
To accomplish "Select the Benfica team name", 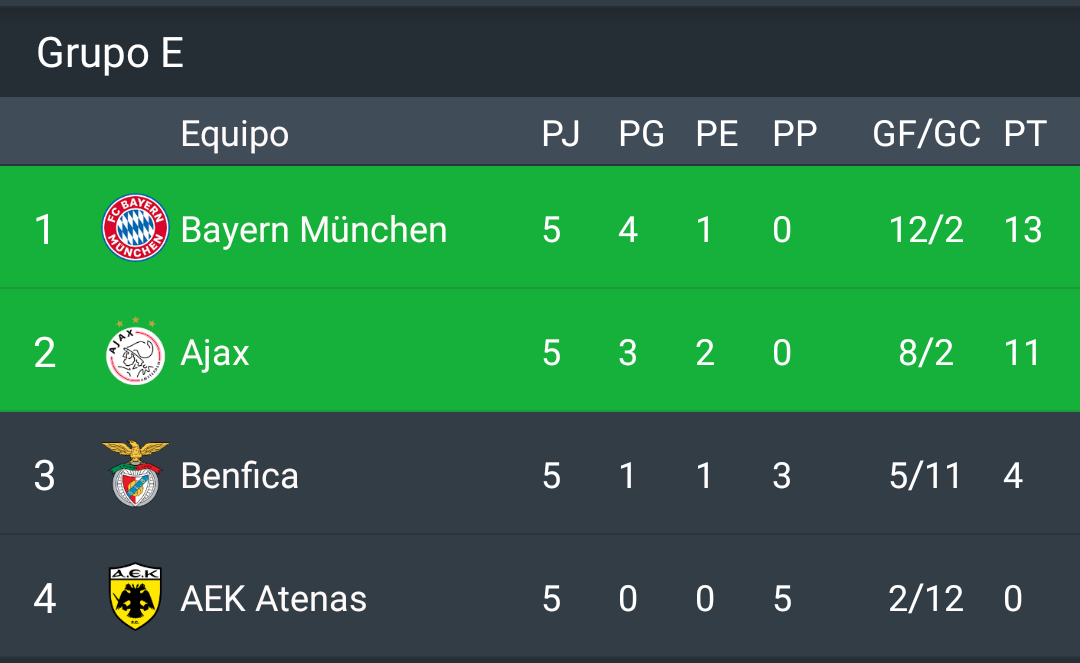I will pos(239,476).
